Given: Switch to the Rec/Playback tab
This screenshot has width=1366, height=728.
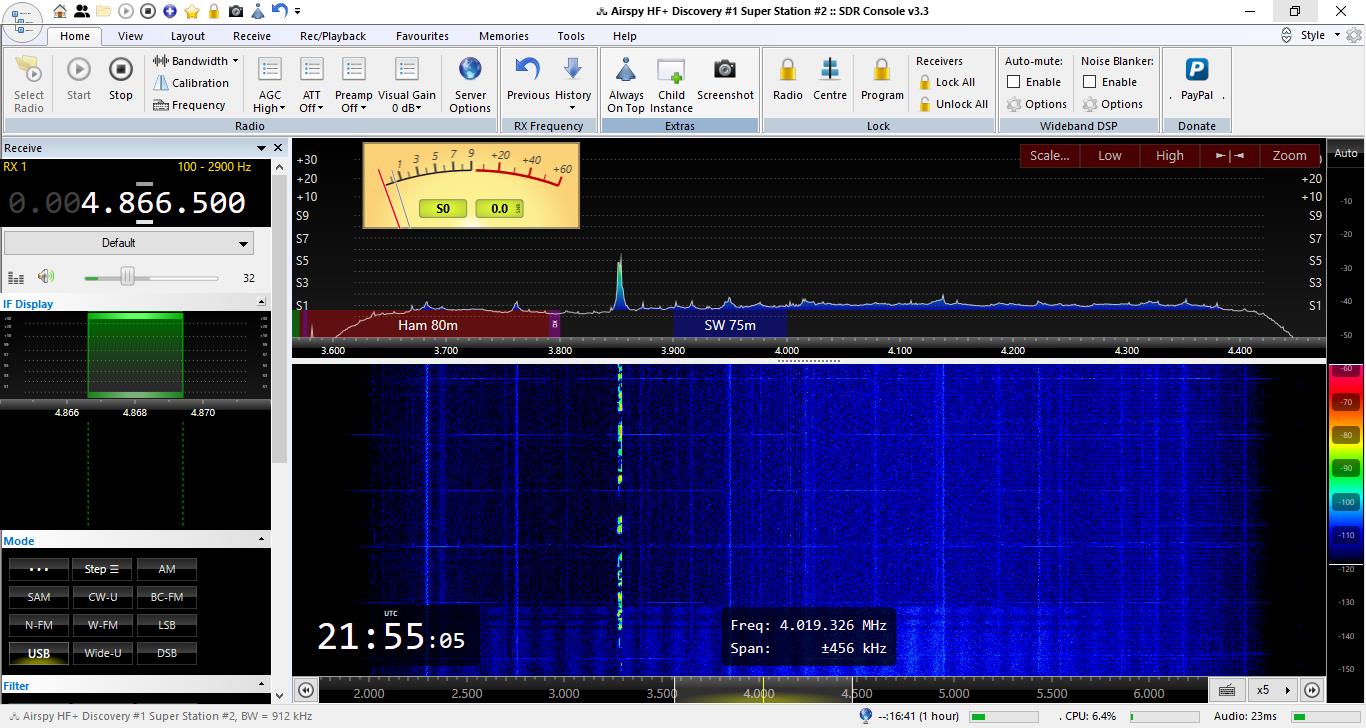Looking at the screenshot, I should click(333, 36).
